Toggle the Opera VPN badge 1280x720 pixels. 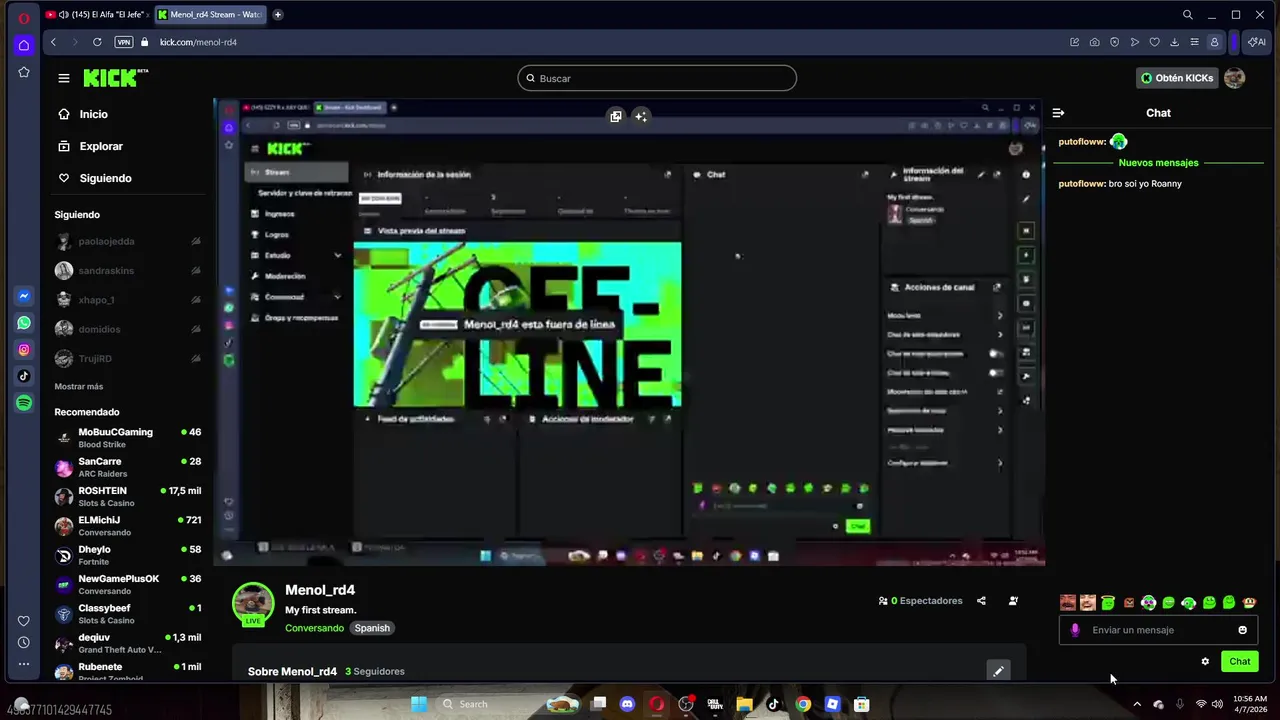pyautogui.click(x=124, y=42)
